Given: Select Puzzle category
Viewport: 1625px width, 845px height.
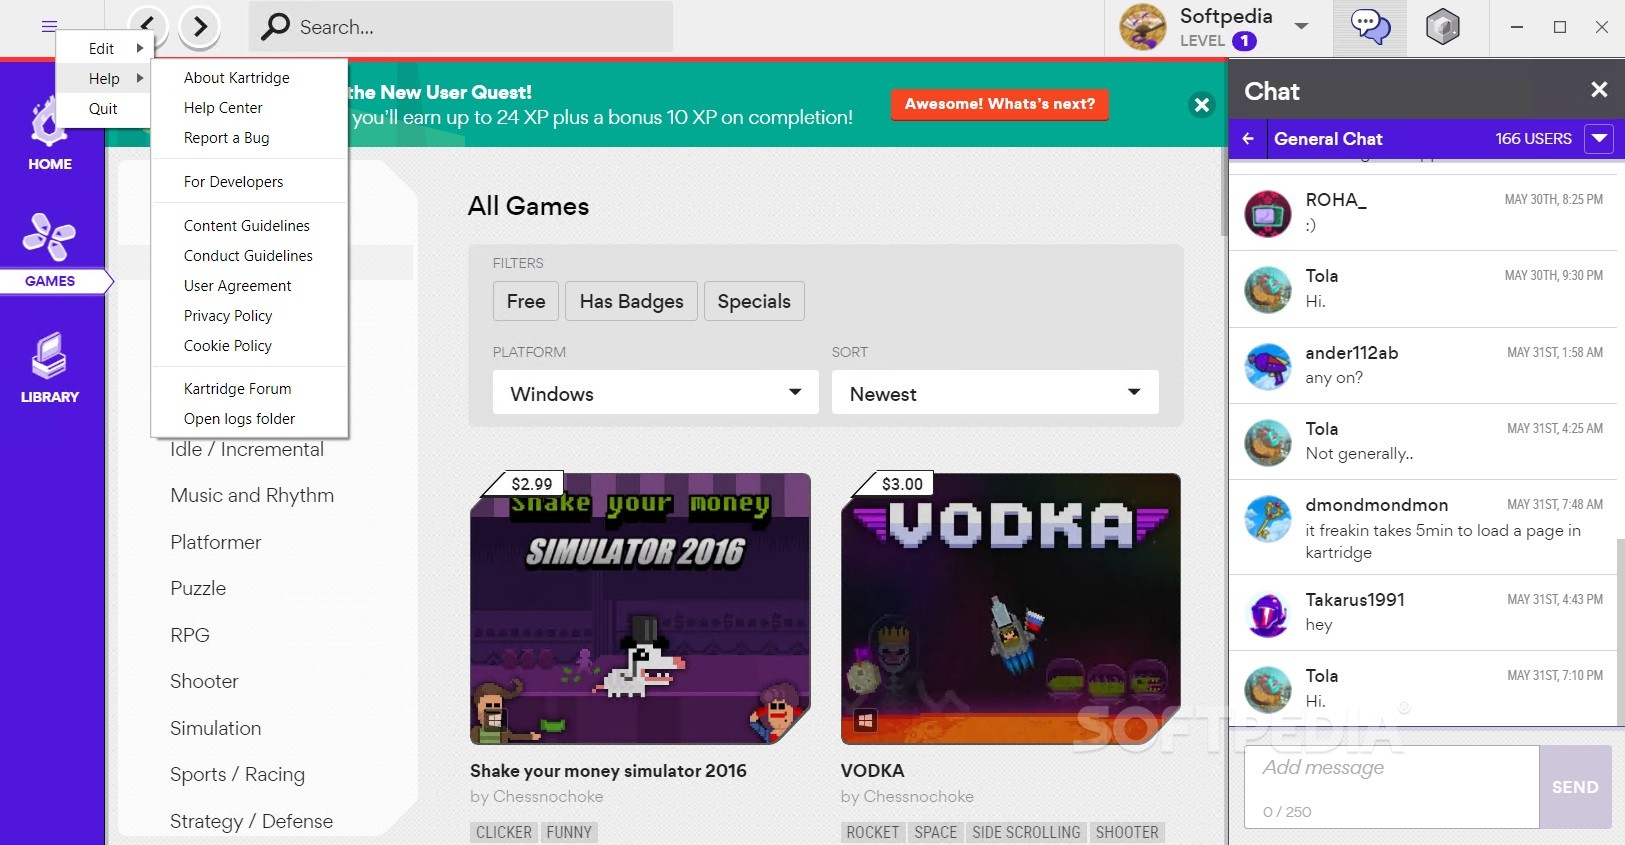Looking at the screenshot, I should click(x=198, y=588).
